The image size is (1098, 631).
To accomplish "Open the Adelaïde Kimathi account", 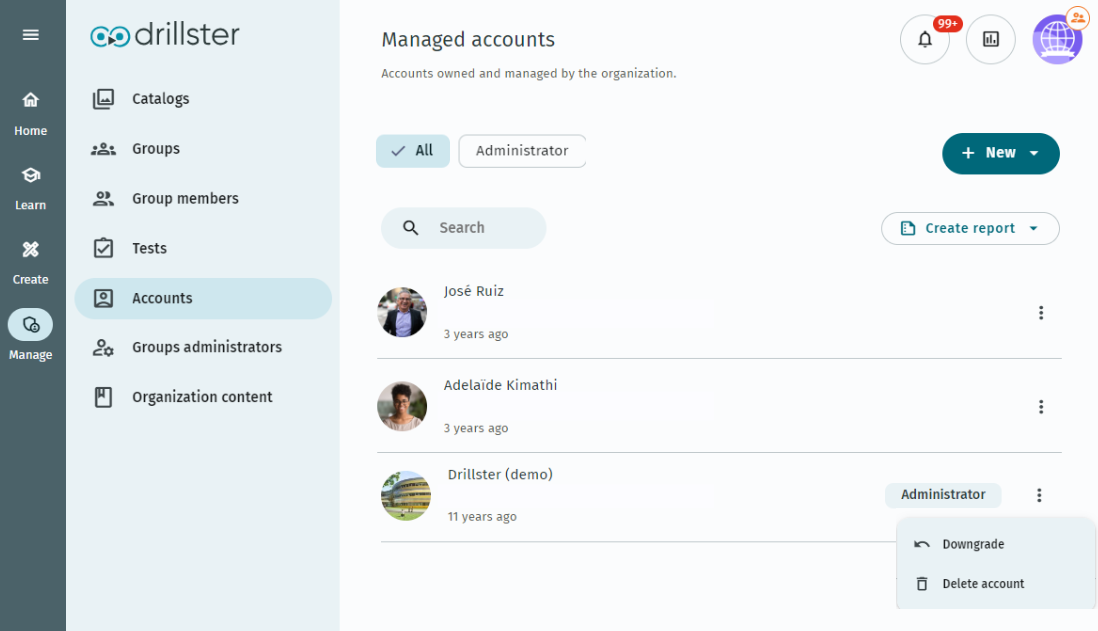I will 500,385.
